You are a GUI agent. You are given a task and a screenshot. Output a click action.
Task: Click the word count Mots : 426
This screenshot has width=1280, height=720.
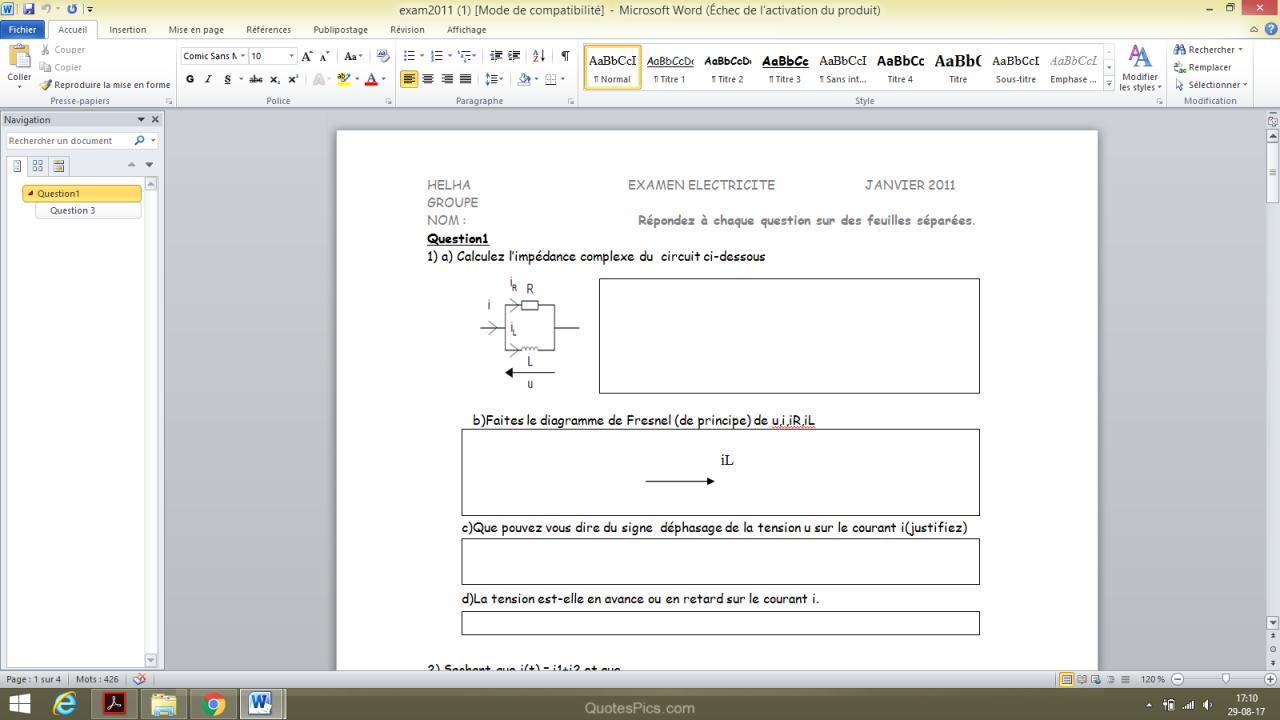point(97,679)
